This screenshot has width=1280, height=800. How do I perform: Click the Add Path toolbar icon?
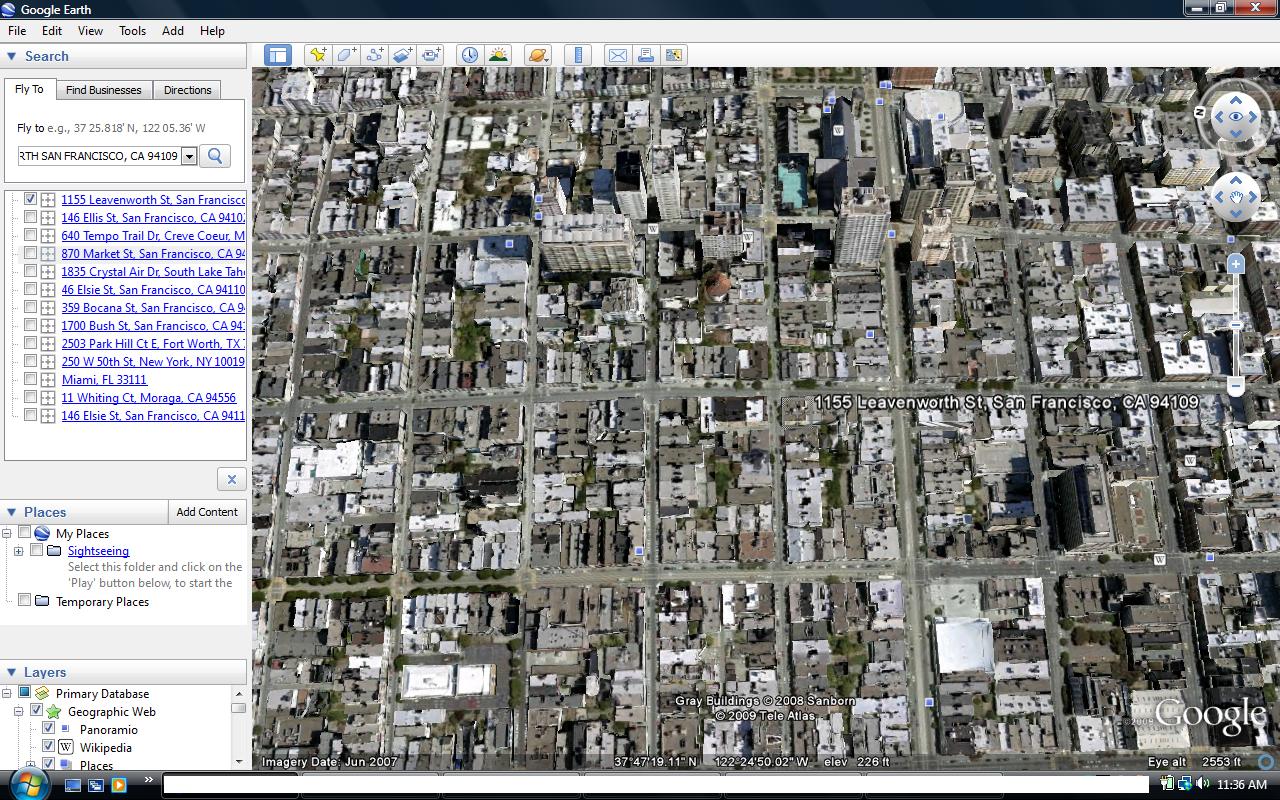374,55
